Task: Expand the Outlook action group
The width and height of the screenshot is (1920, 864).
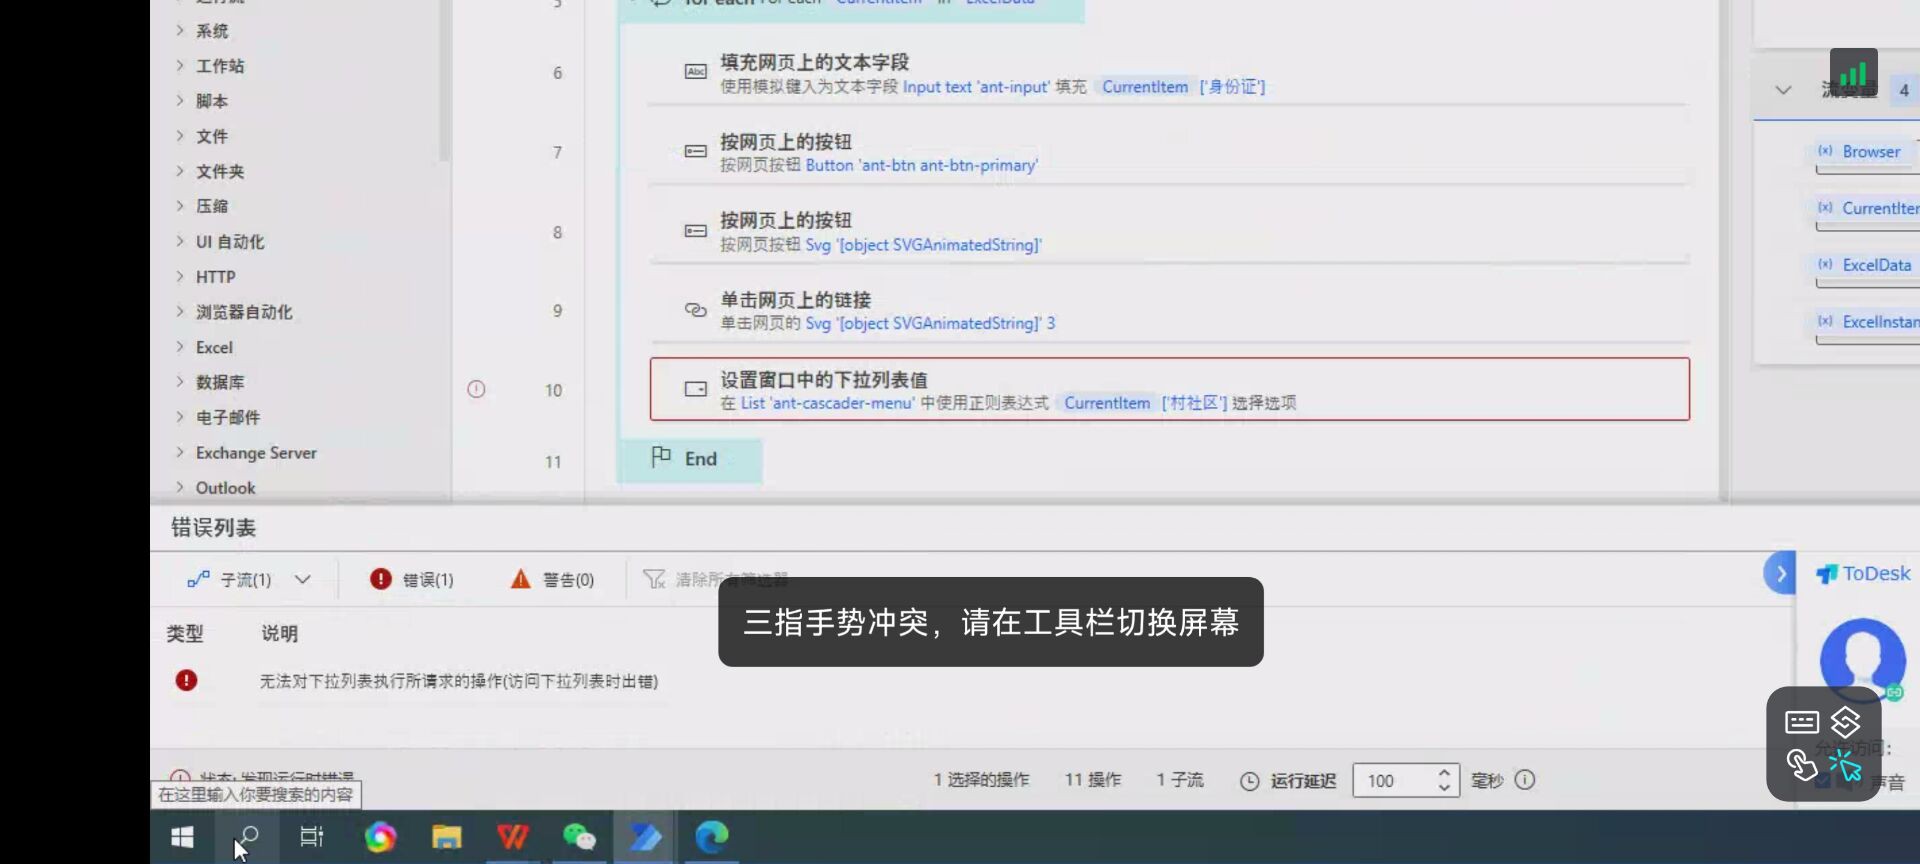Action: click(x=180, y=487)
